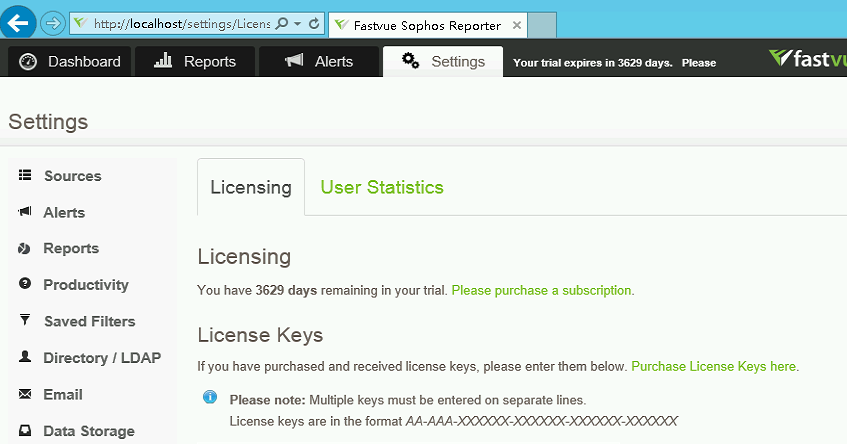Open Saved Filters in sidebar
847x444 pixels.
90,321
